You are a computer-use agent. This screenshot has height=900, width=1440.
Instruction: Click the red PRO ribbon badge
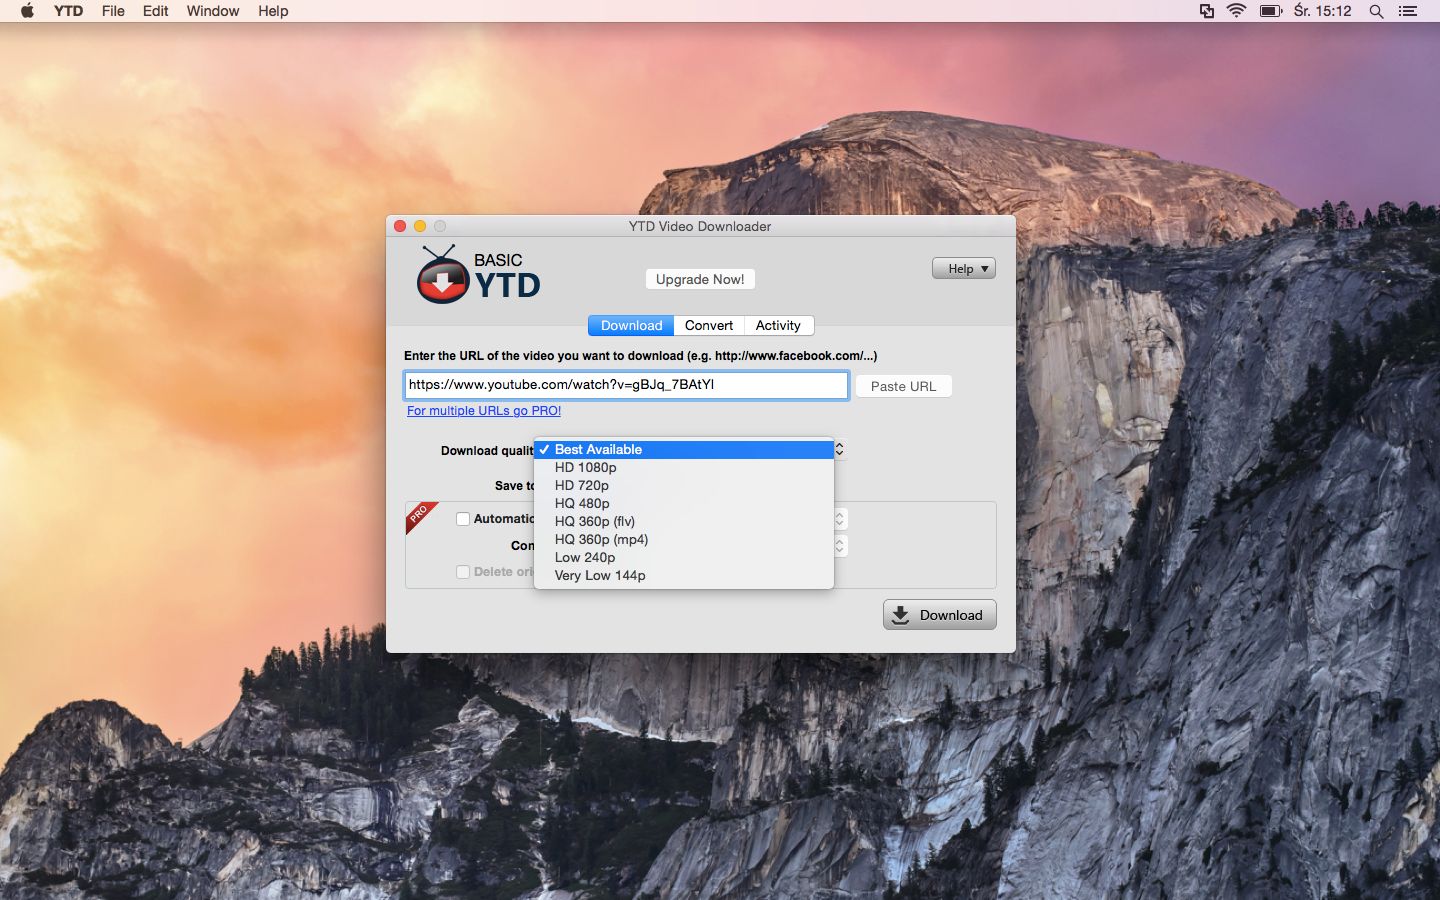tap(420, 516)
